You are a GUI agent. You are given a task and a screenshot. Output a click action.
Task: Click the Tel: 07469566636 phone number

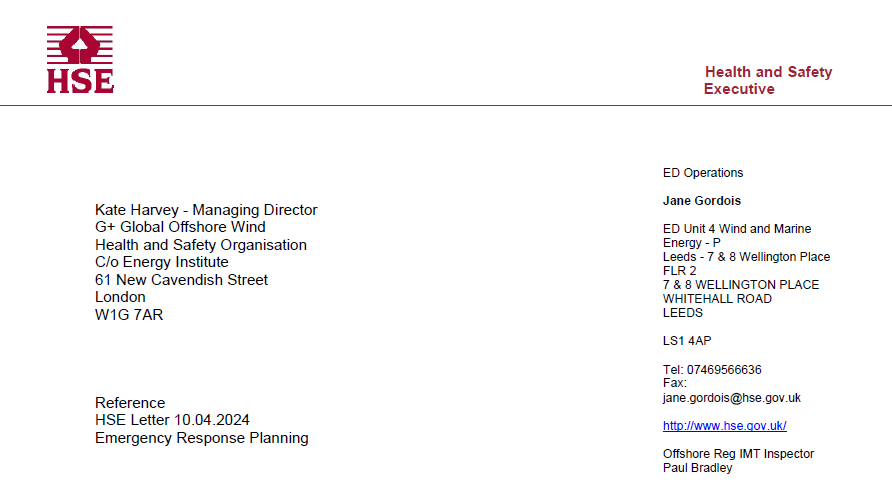[712, 370]
